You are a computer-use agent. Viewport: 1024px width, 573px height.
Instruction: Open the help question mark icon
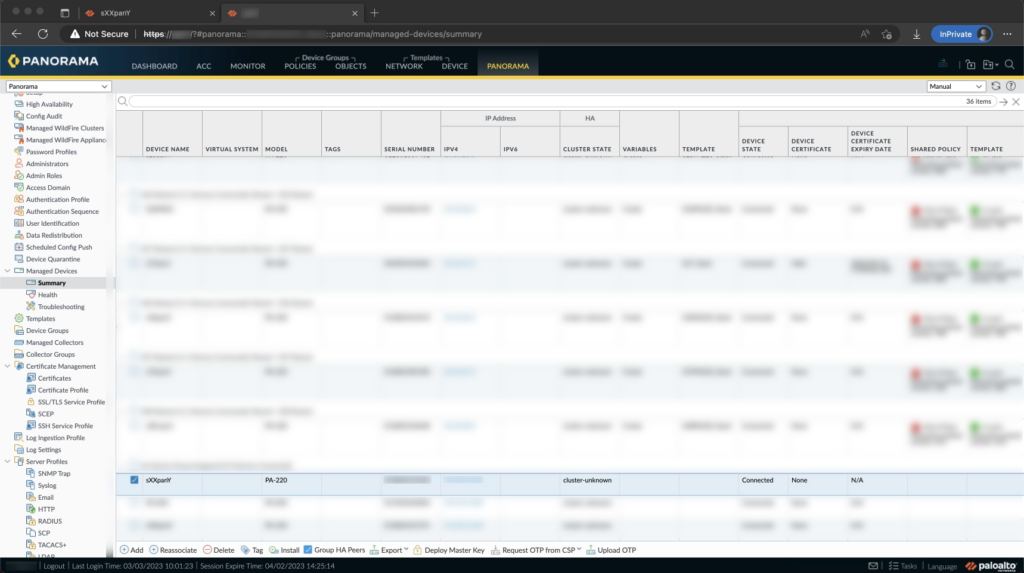point(1011,86)
